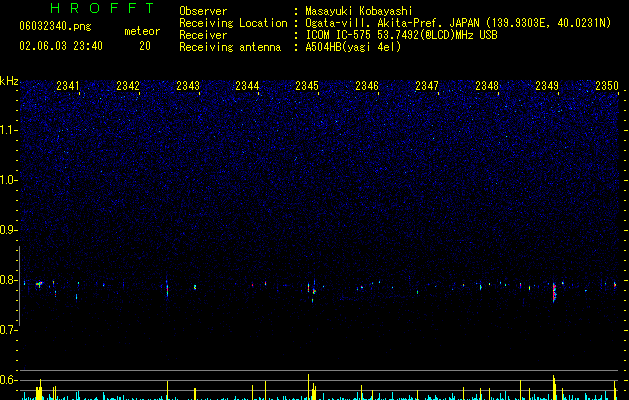This screenshot has height=400, width=629.
Task: Click the strong meteor echo near 2349
Action: pyautogui.click(x=554, y=292)
